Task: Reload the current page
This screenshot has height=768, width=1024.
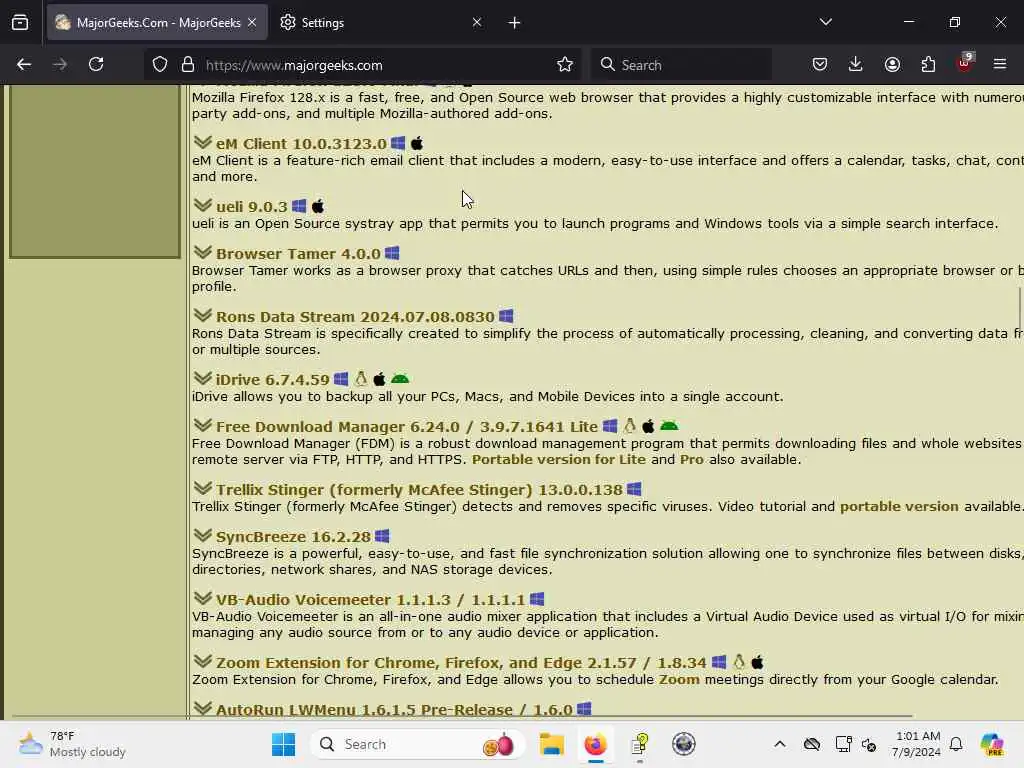Action: click(96, 65)
